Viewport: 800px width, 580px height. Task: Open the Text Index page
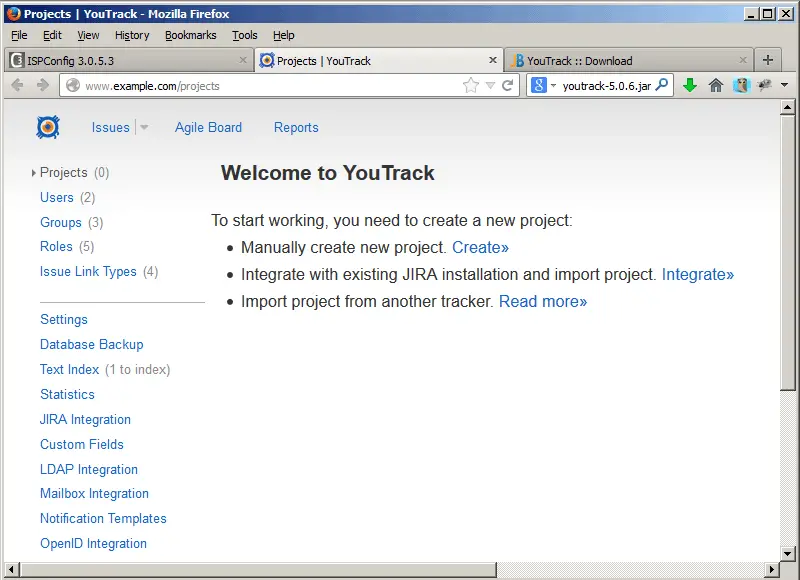[x=69, y=369]
